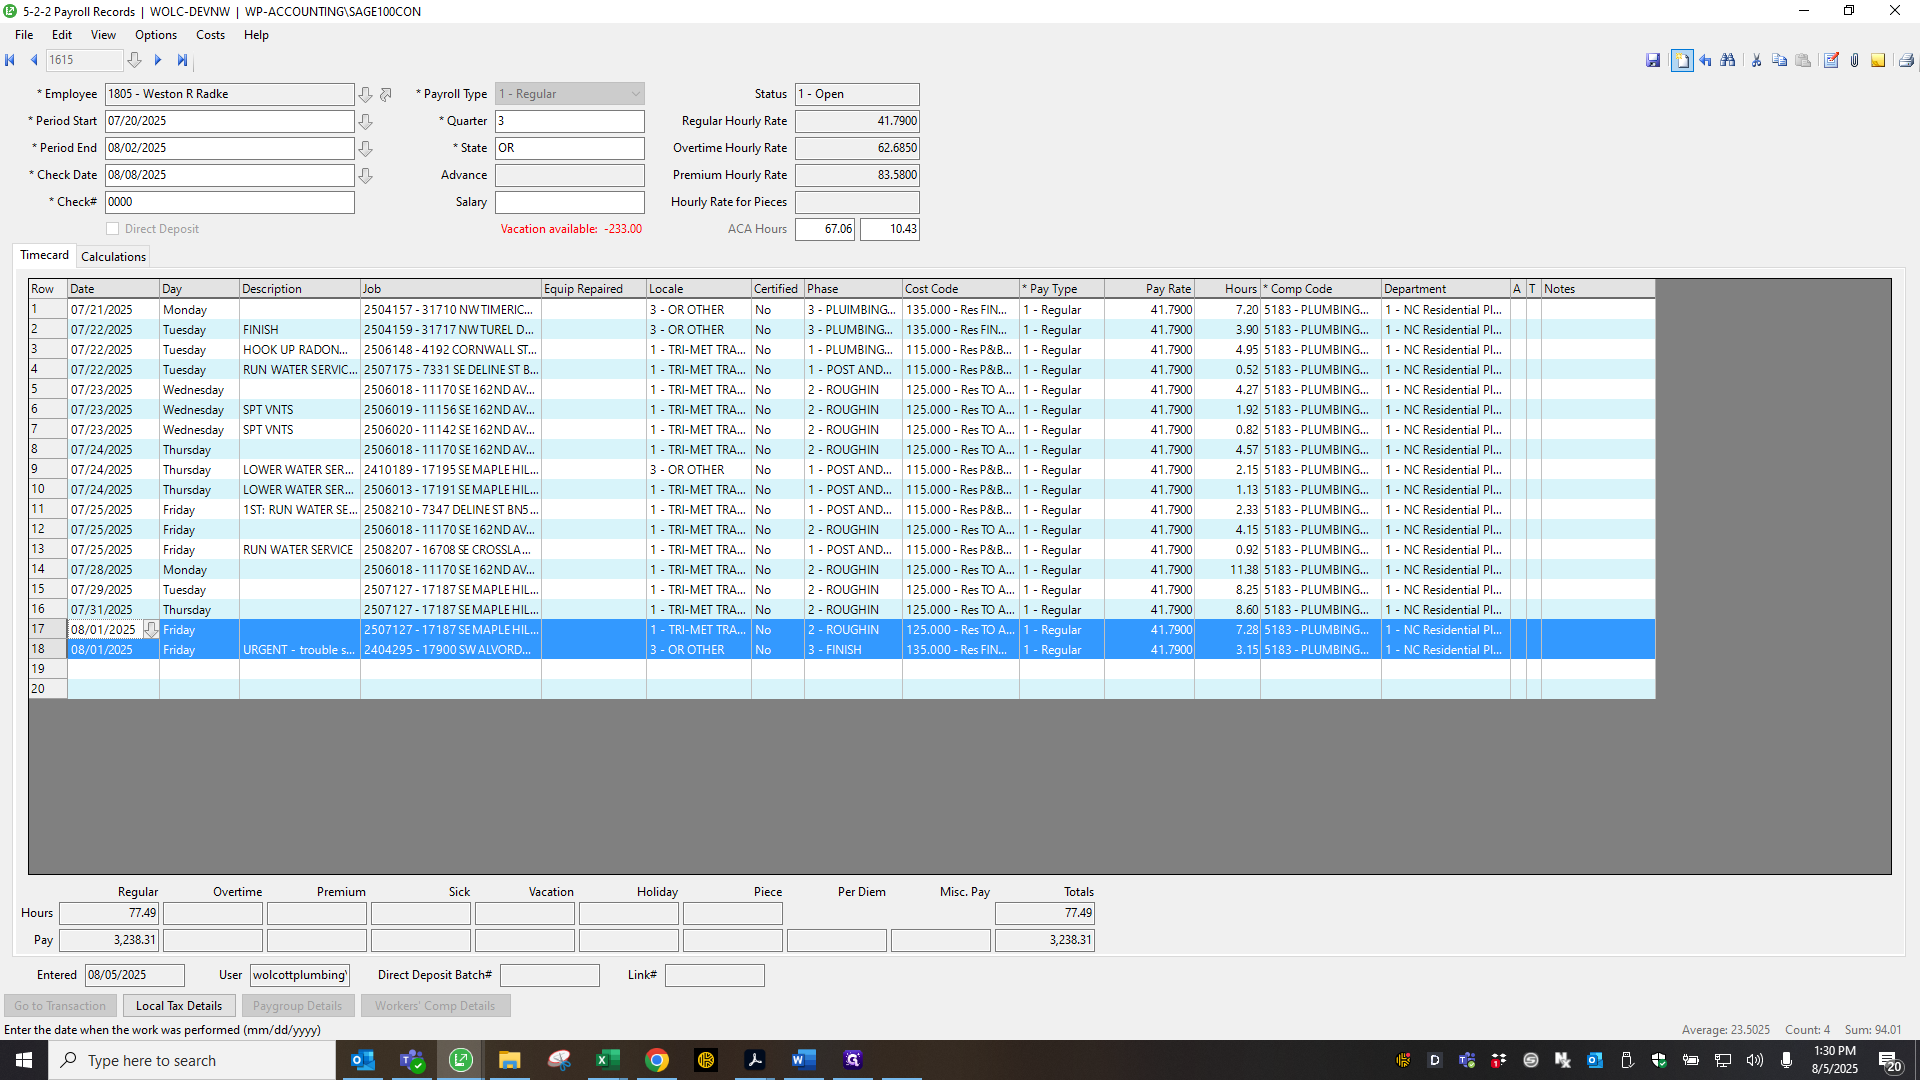The height and width of the screenshot is (1080, 1920).
Task: Click the Salary input field
Action: click(x=570, y=202)
